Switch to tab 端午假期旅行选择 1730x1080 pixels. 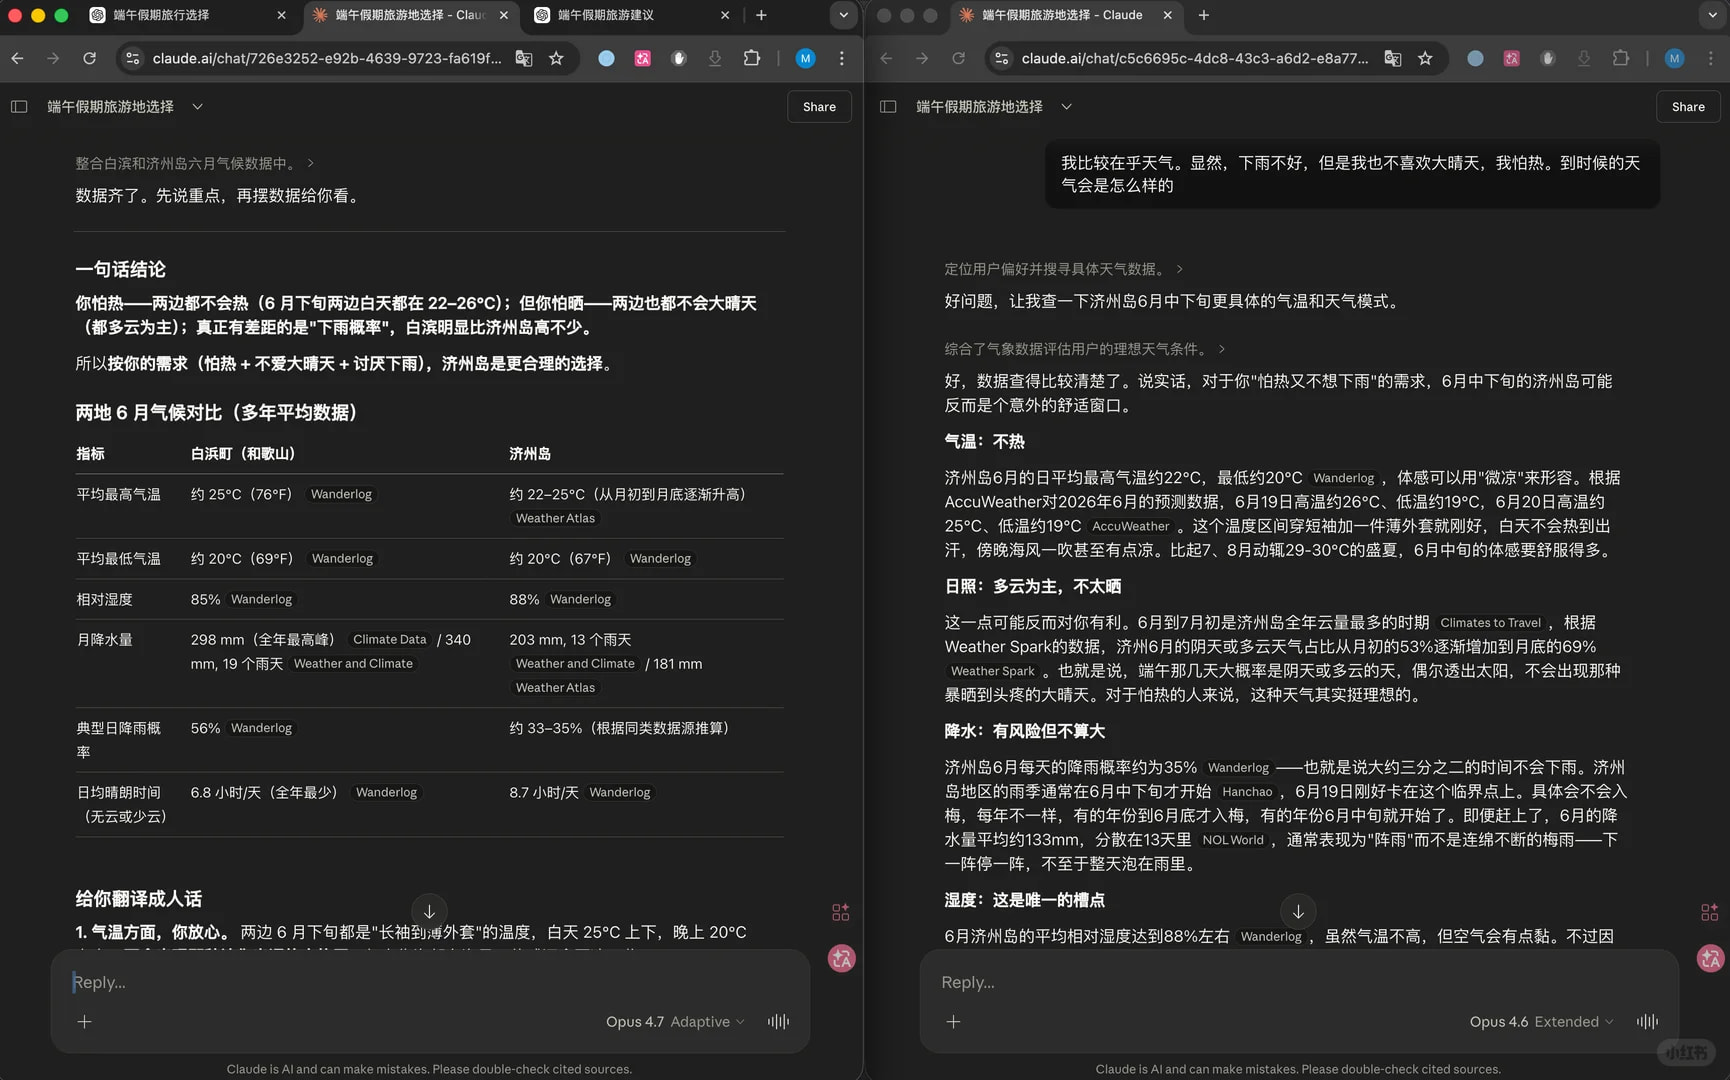pos(185,15)
